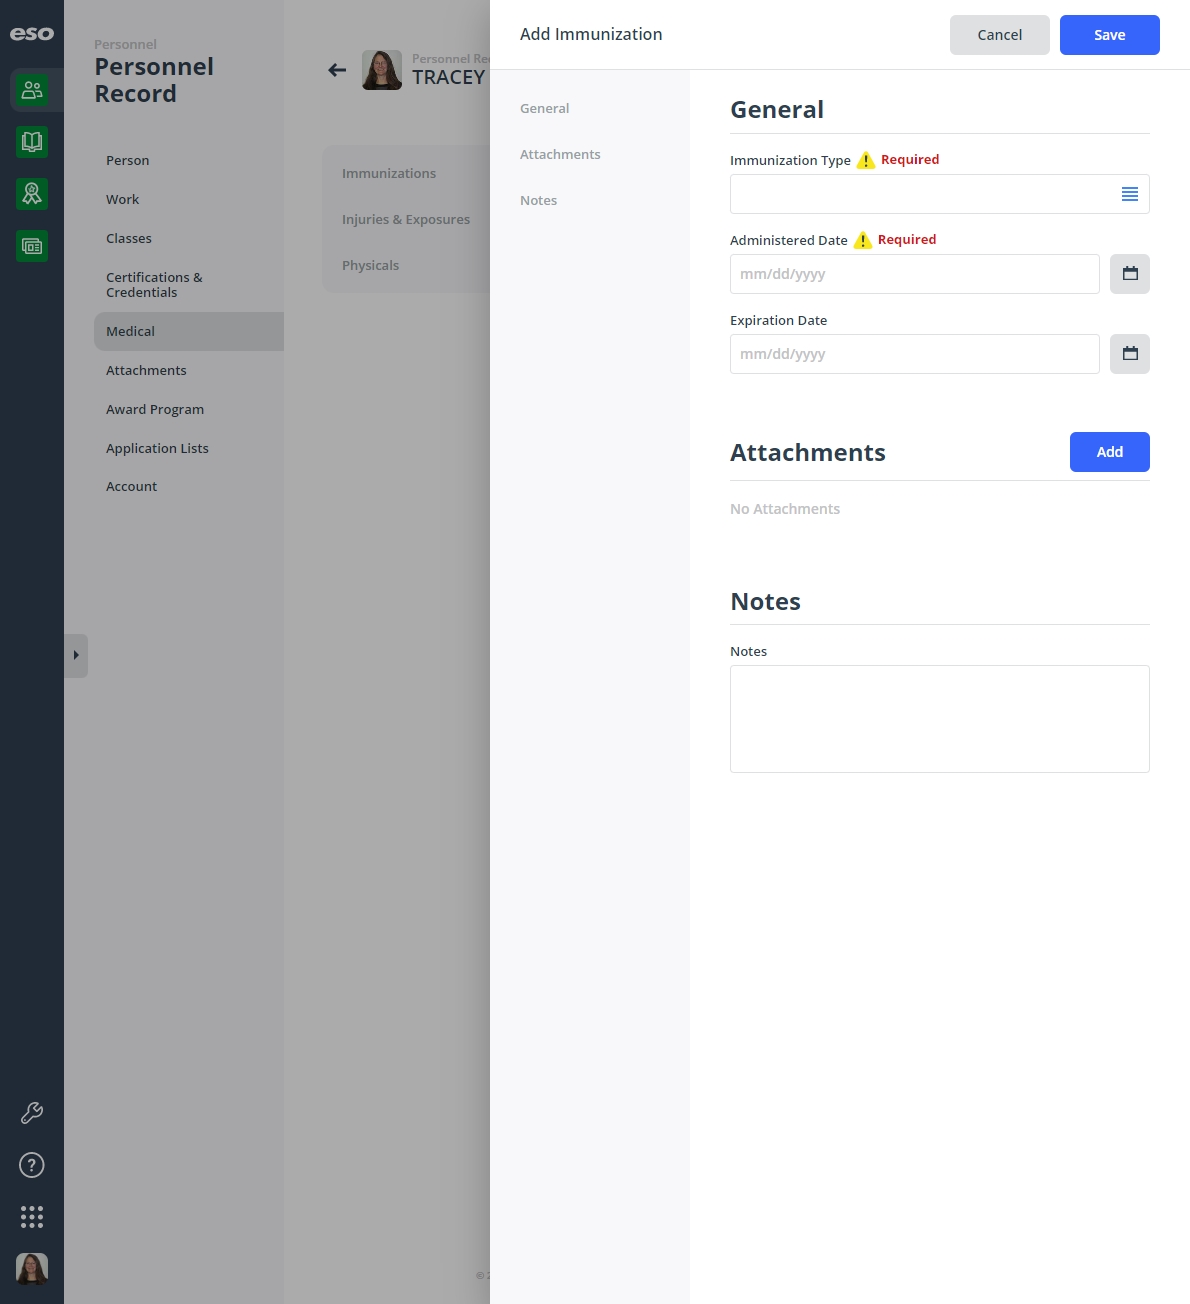Open the wrench admin tools icon
The image size is (1190, 1304).
pos(32,1113)
